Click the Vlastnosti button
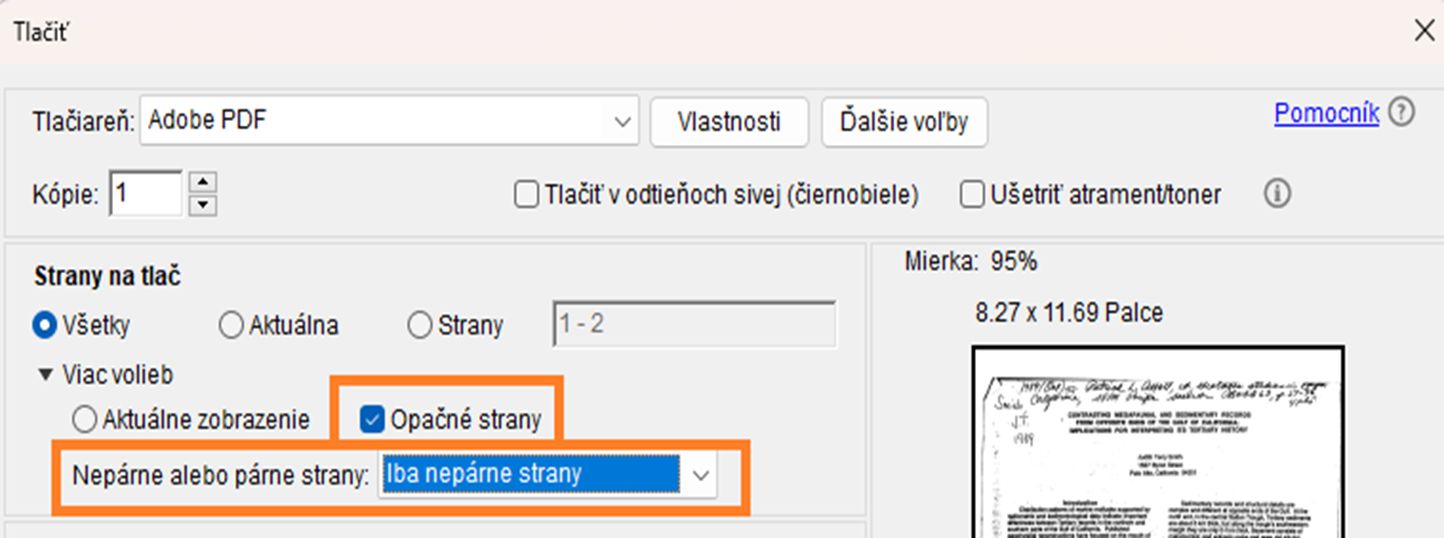 pos(728,122)
